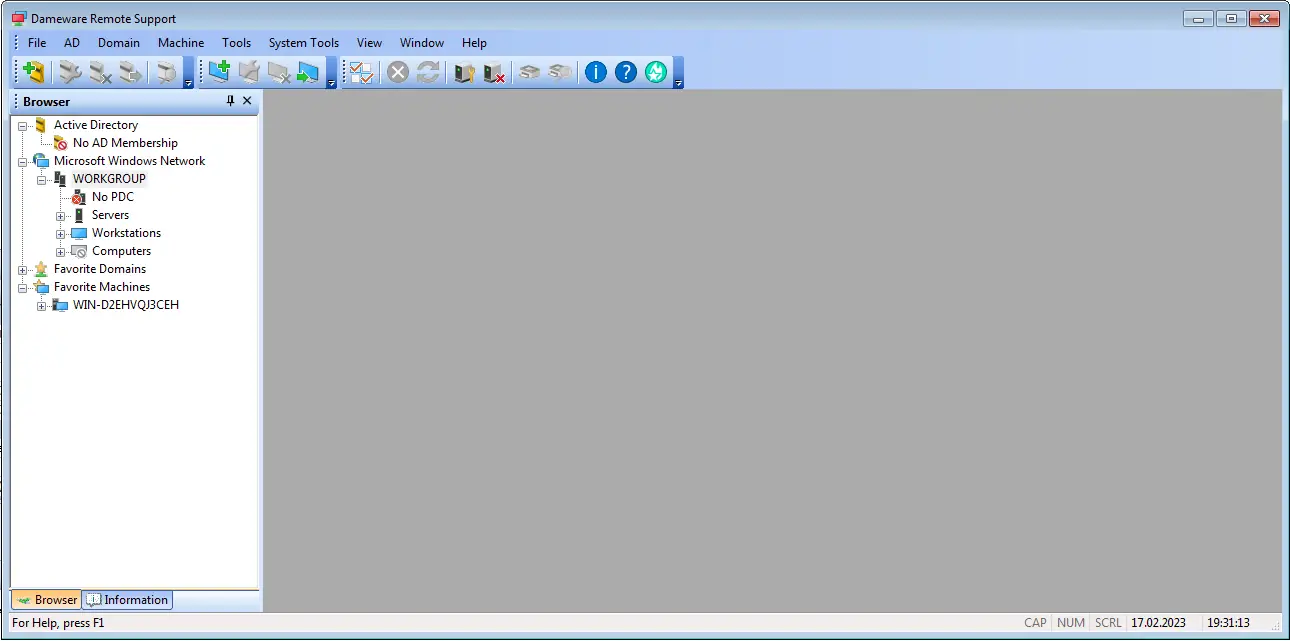The height and width of the screenshot is (641, 1290).
Task: Click the wrench-shaped toolbar icon
Action: 69,72
